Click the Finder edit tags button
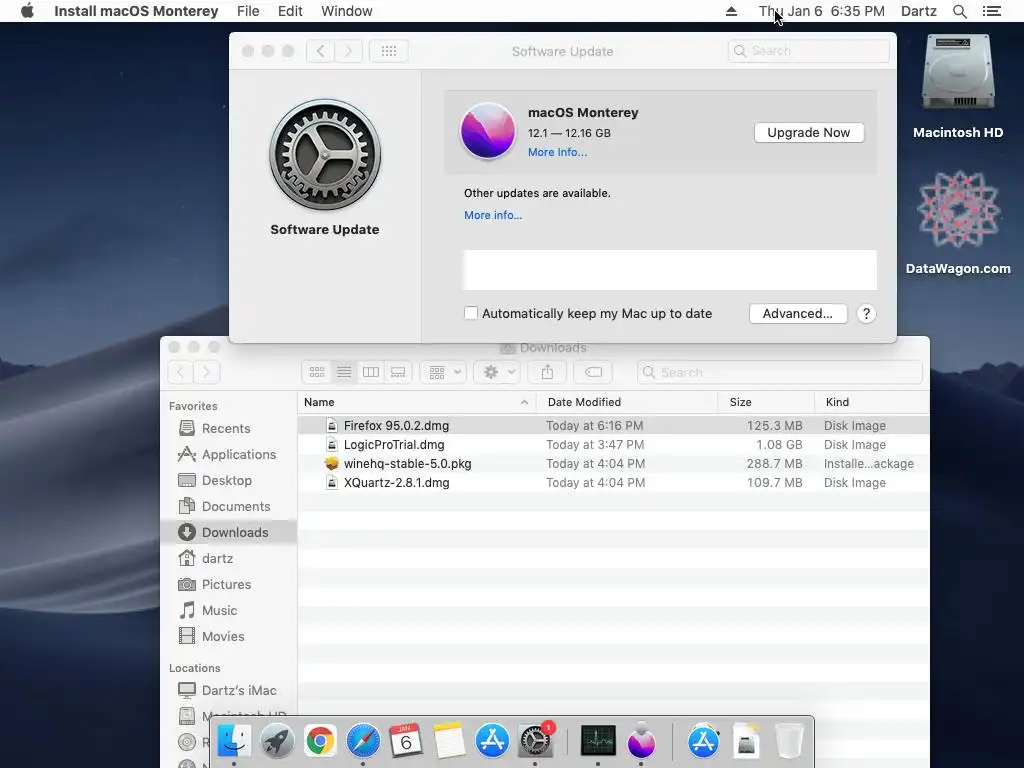 (x=593, y=372)
